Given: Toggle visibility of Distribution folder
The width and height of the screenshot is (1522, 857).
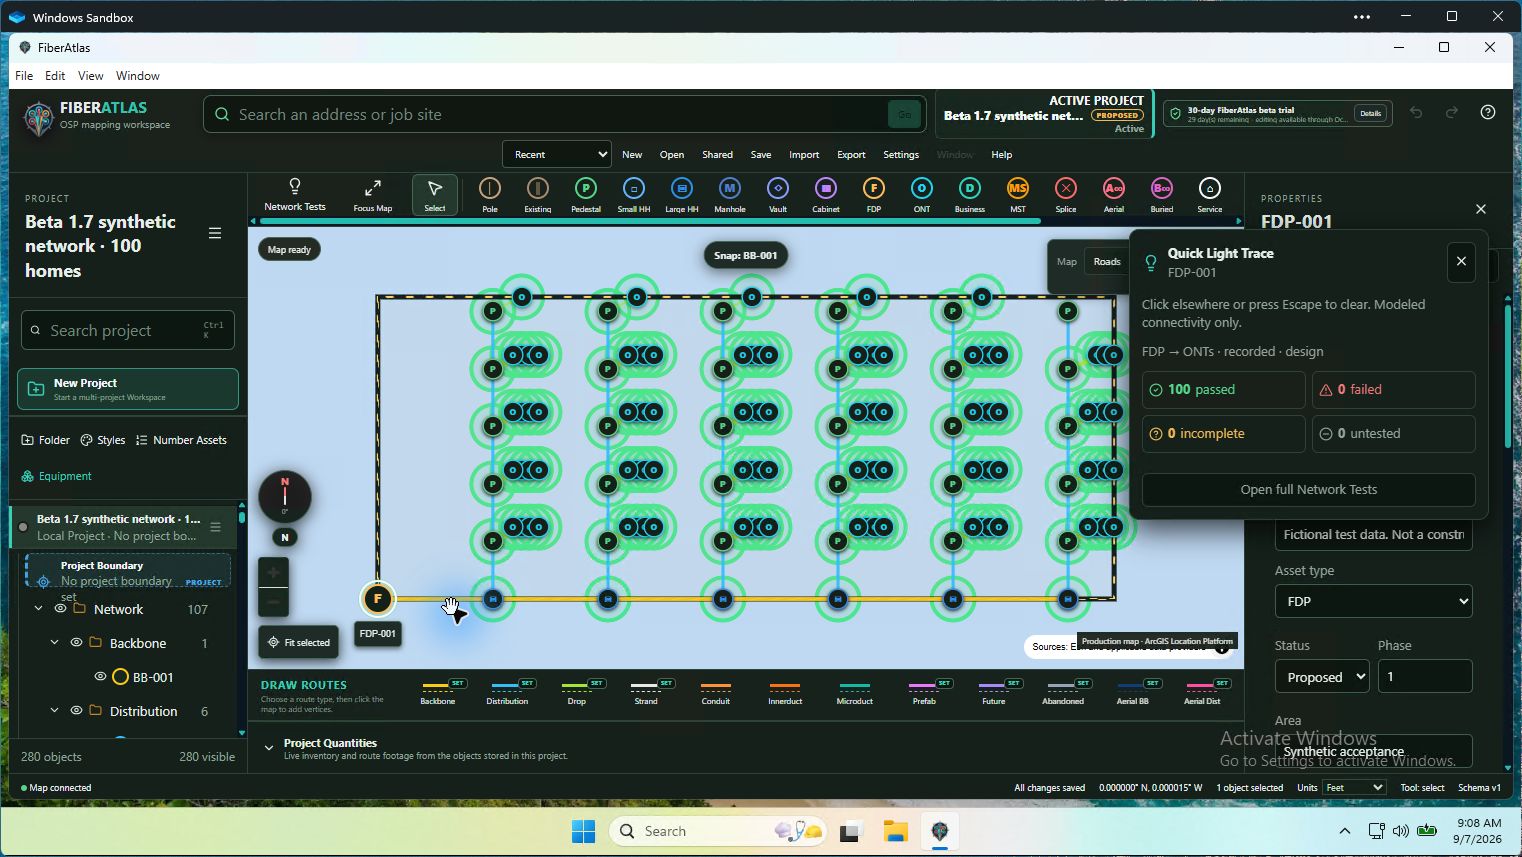Looking at the screenshot, I should 76,711.
